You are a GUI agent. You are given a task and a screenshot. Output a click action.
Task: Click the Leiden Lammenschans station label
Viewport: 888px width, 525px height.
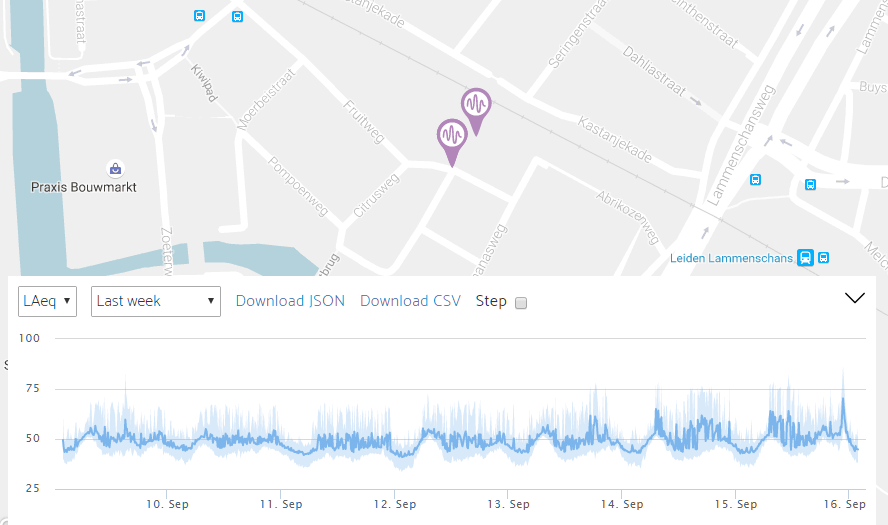click(x=732, y=259)
